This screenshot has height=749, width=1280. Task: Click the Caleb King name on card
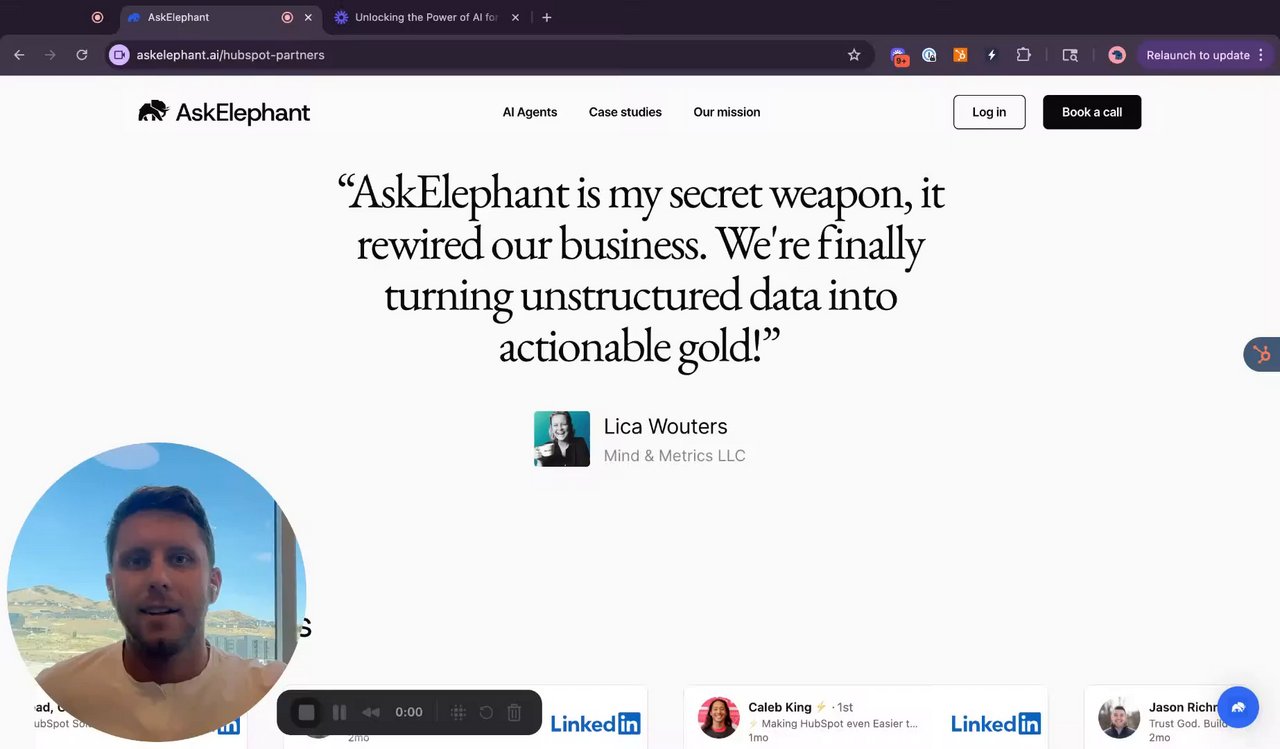[780, 707]
